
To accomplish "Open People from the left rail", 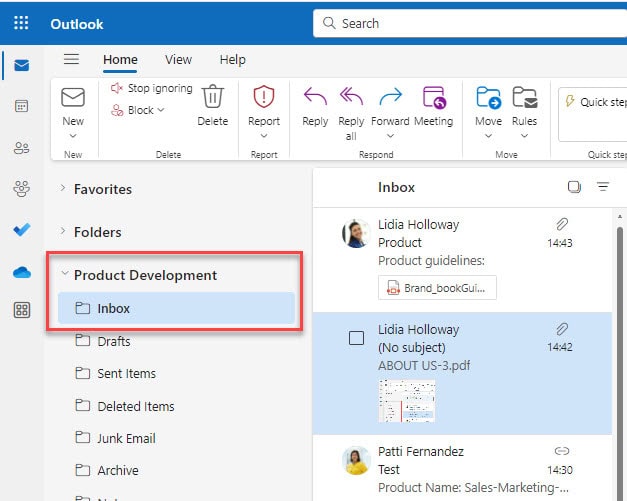I will coord(21,148).
